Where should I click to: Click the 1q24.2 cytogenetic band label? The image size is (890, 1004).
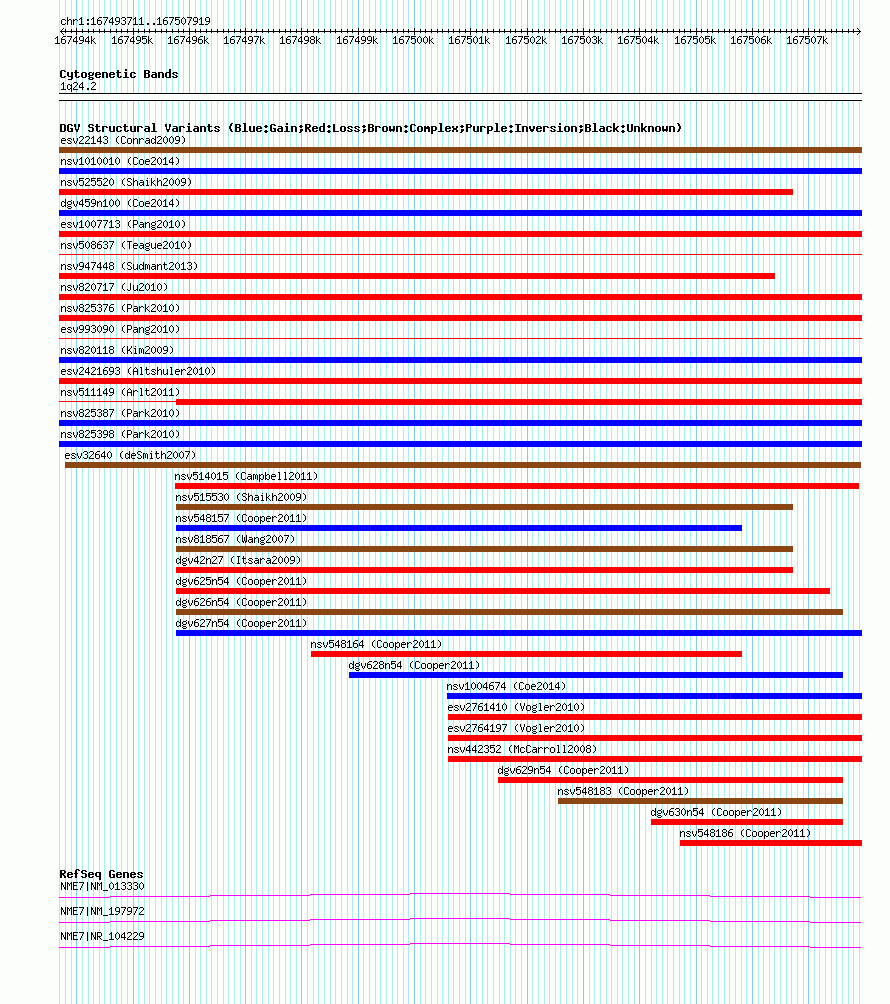78,86
